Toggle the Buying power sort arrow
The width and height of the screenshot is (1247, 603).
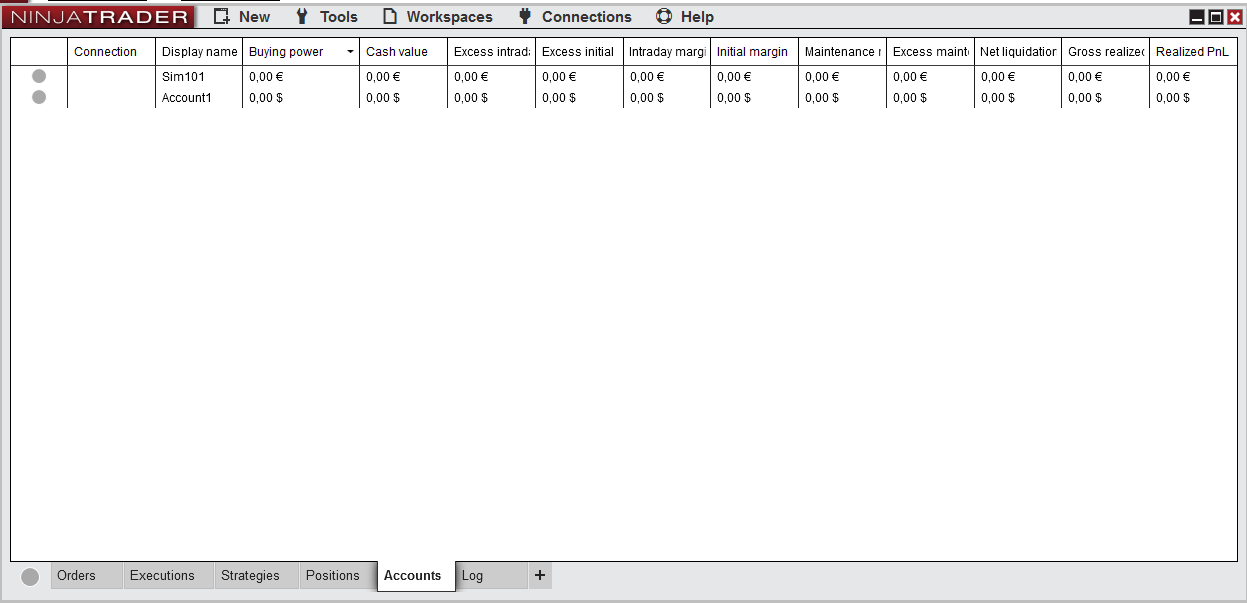tap(350, 52)
